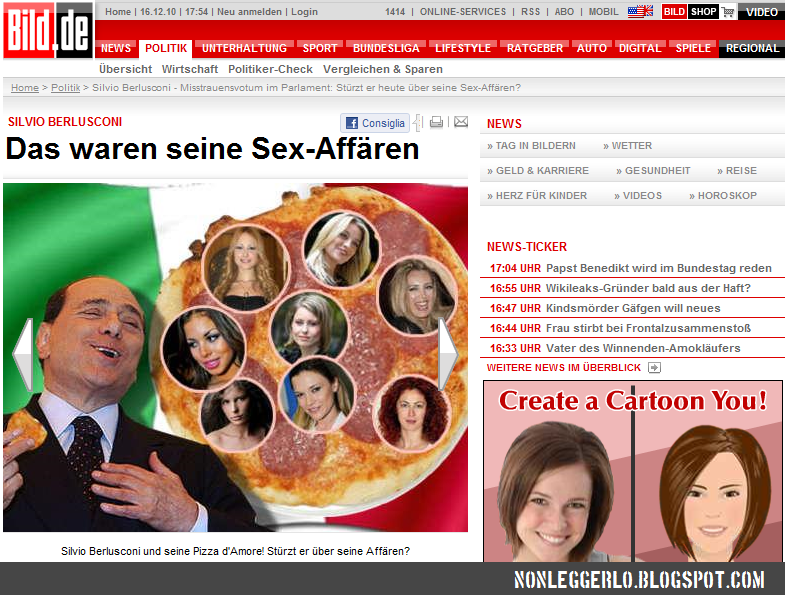Click headline Das waren seine Sex-Affären

[x=212, y=149]
